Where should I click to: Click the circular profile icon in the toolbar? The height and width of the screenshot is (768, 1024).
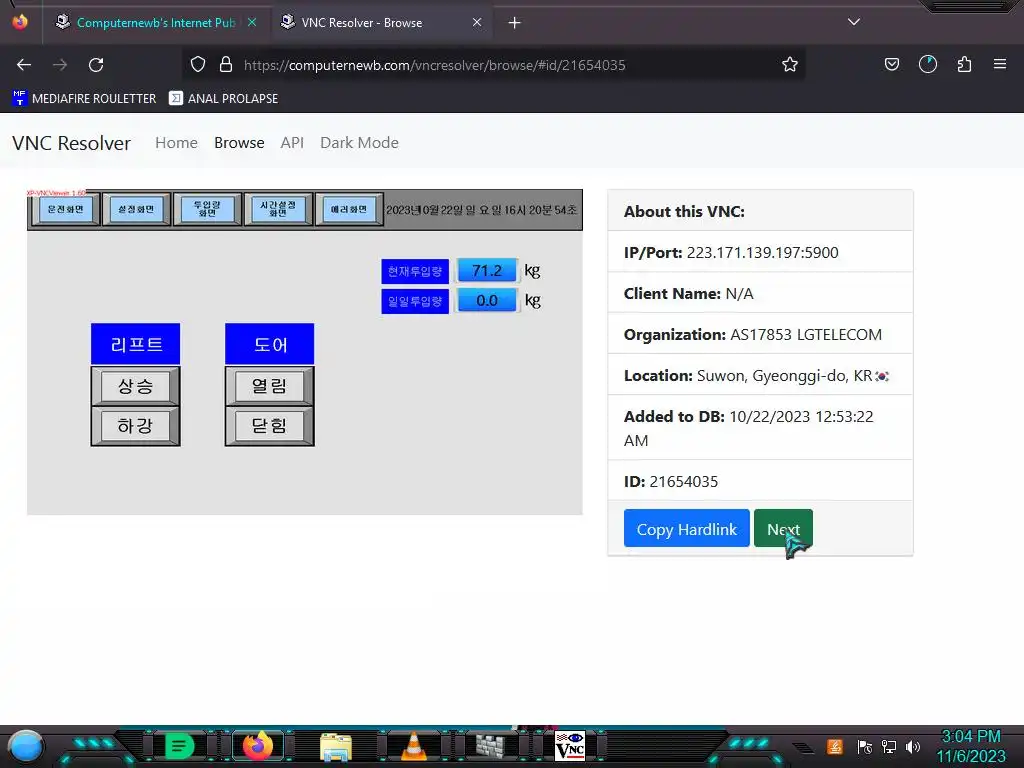pos(928,65)
